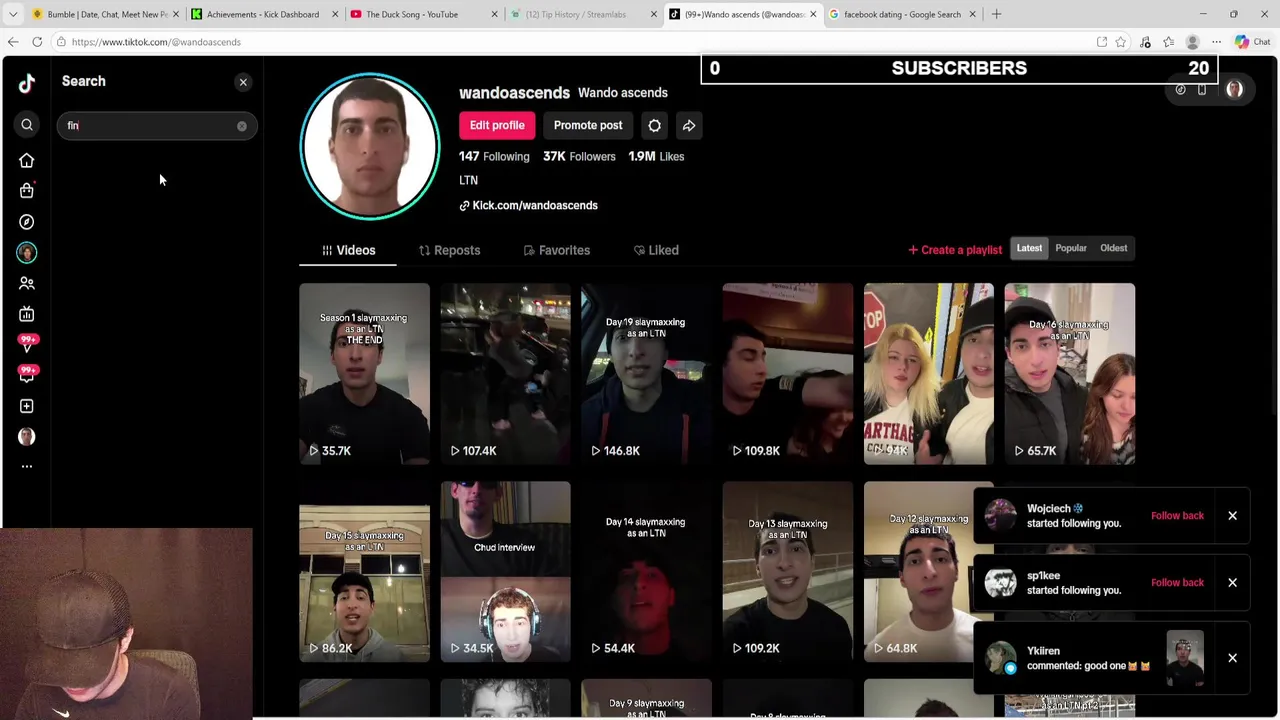This screenshot has width=1280, height=720.
Task: Follow back Wojciech
Action: tap(1177, 516)
